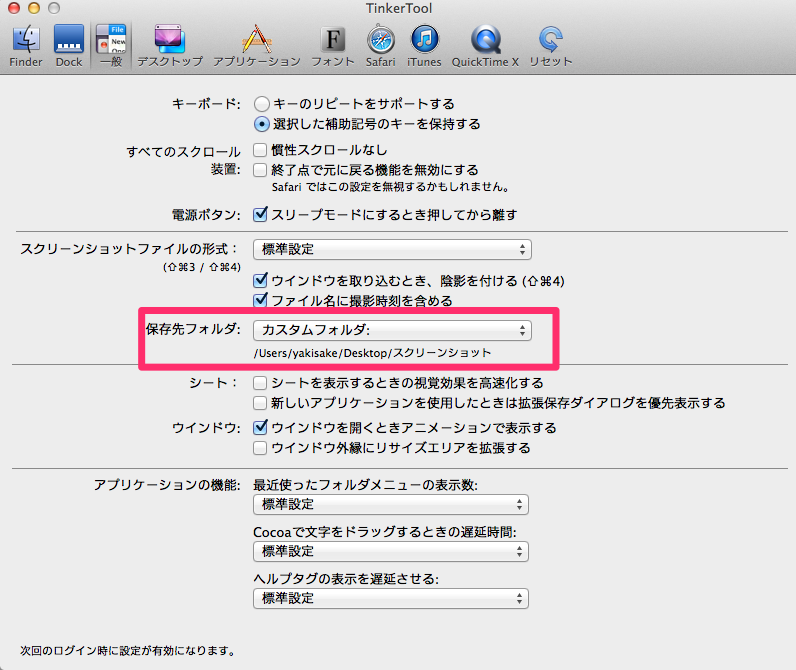Click the リセット toolbar icon
Screen dimensions: 796x670
pos(551,46)
